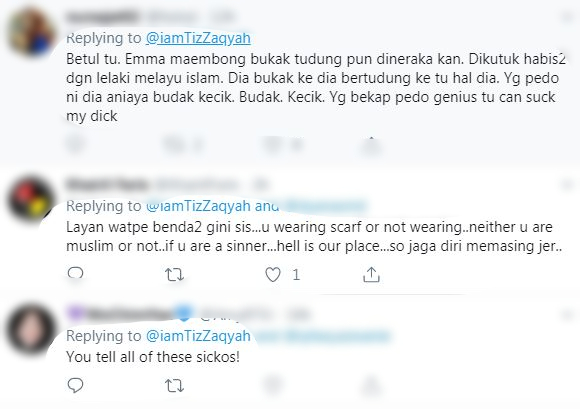
Task: Expand options menu of second tweet
Action: tap(567, 184)
